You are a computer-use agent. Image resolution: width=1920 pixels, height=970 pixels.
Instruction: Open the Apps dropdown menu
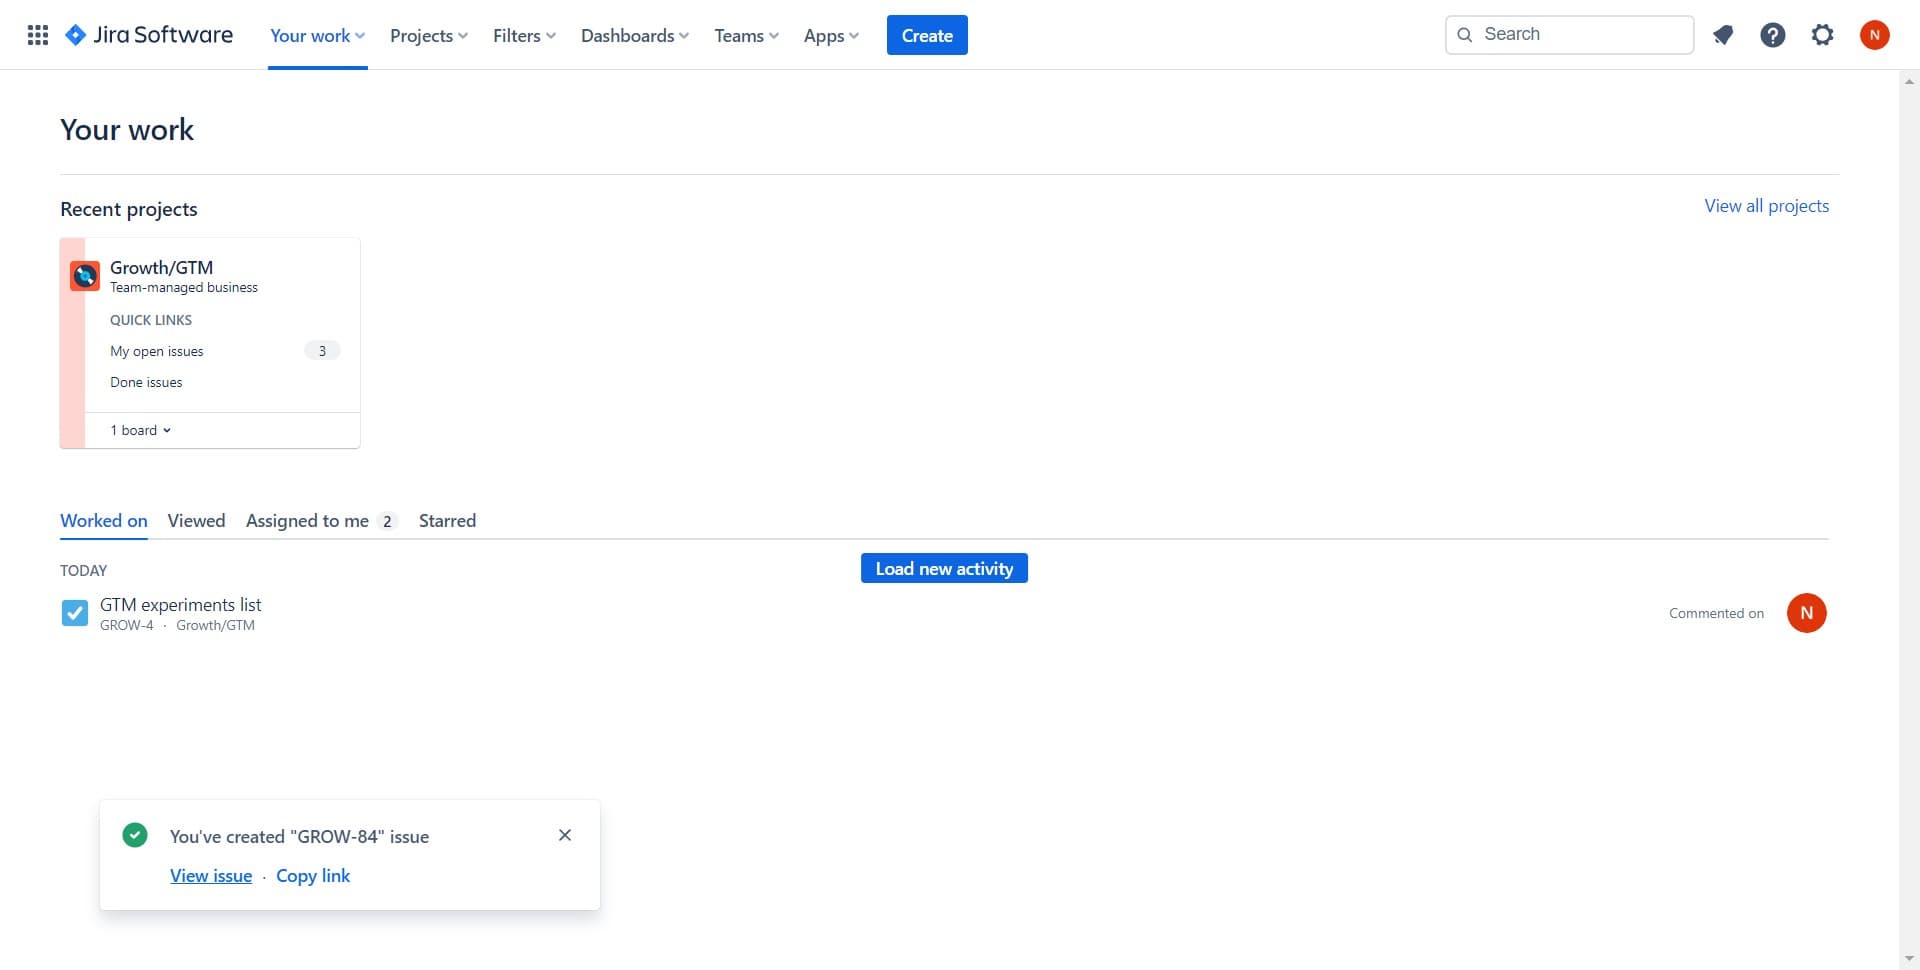830,35
